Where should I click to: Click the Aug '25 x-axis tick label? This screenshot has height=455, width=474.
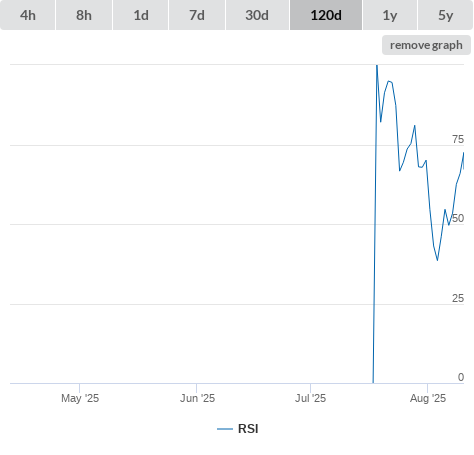point(428,398)
